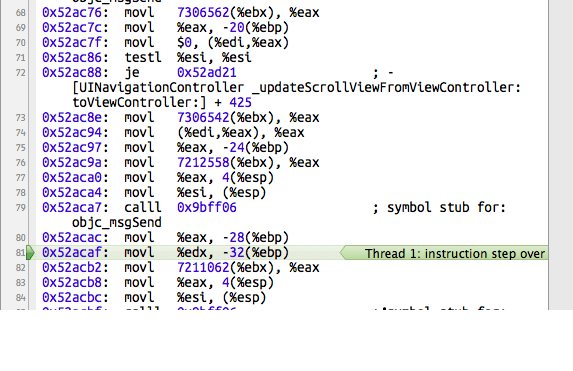Click line number 72 in gutter
Image resolution: width=573 pixels, height=371 pixels.
20,73
